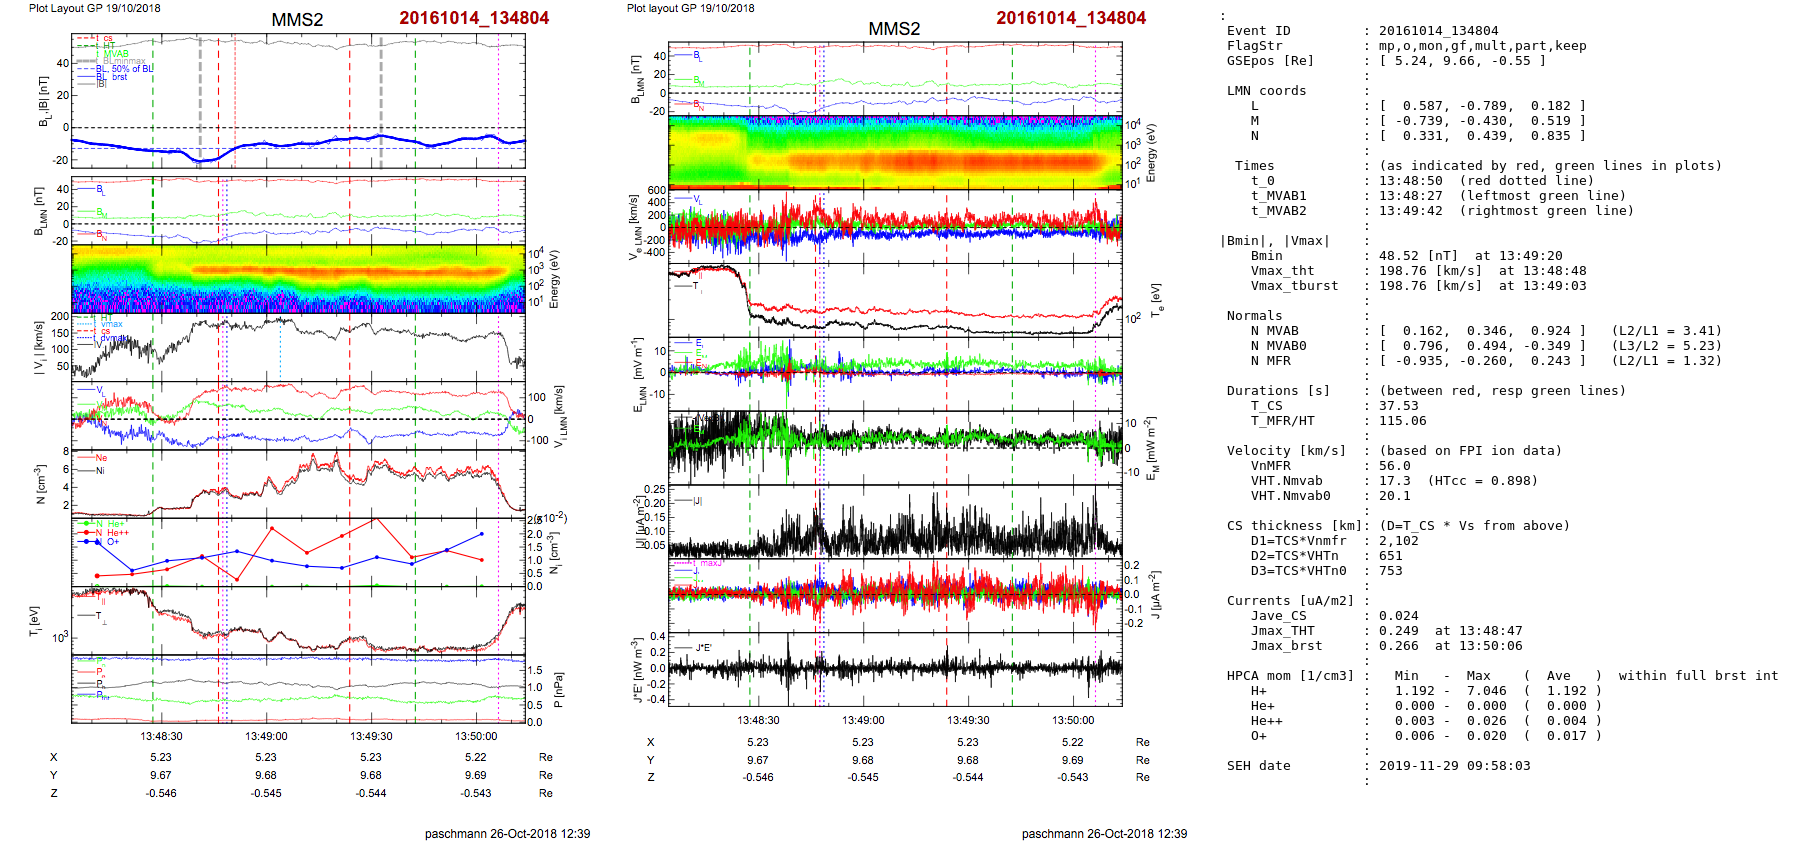Select the N MVAB normal vector row
Image resolution: width=1804 pixels, height=841 pixels.
1486,331
